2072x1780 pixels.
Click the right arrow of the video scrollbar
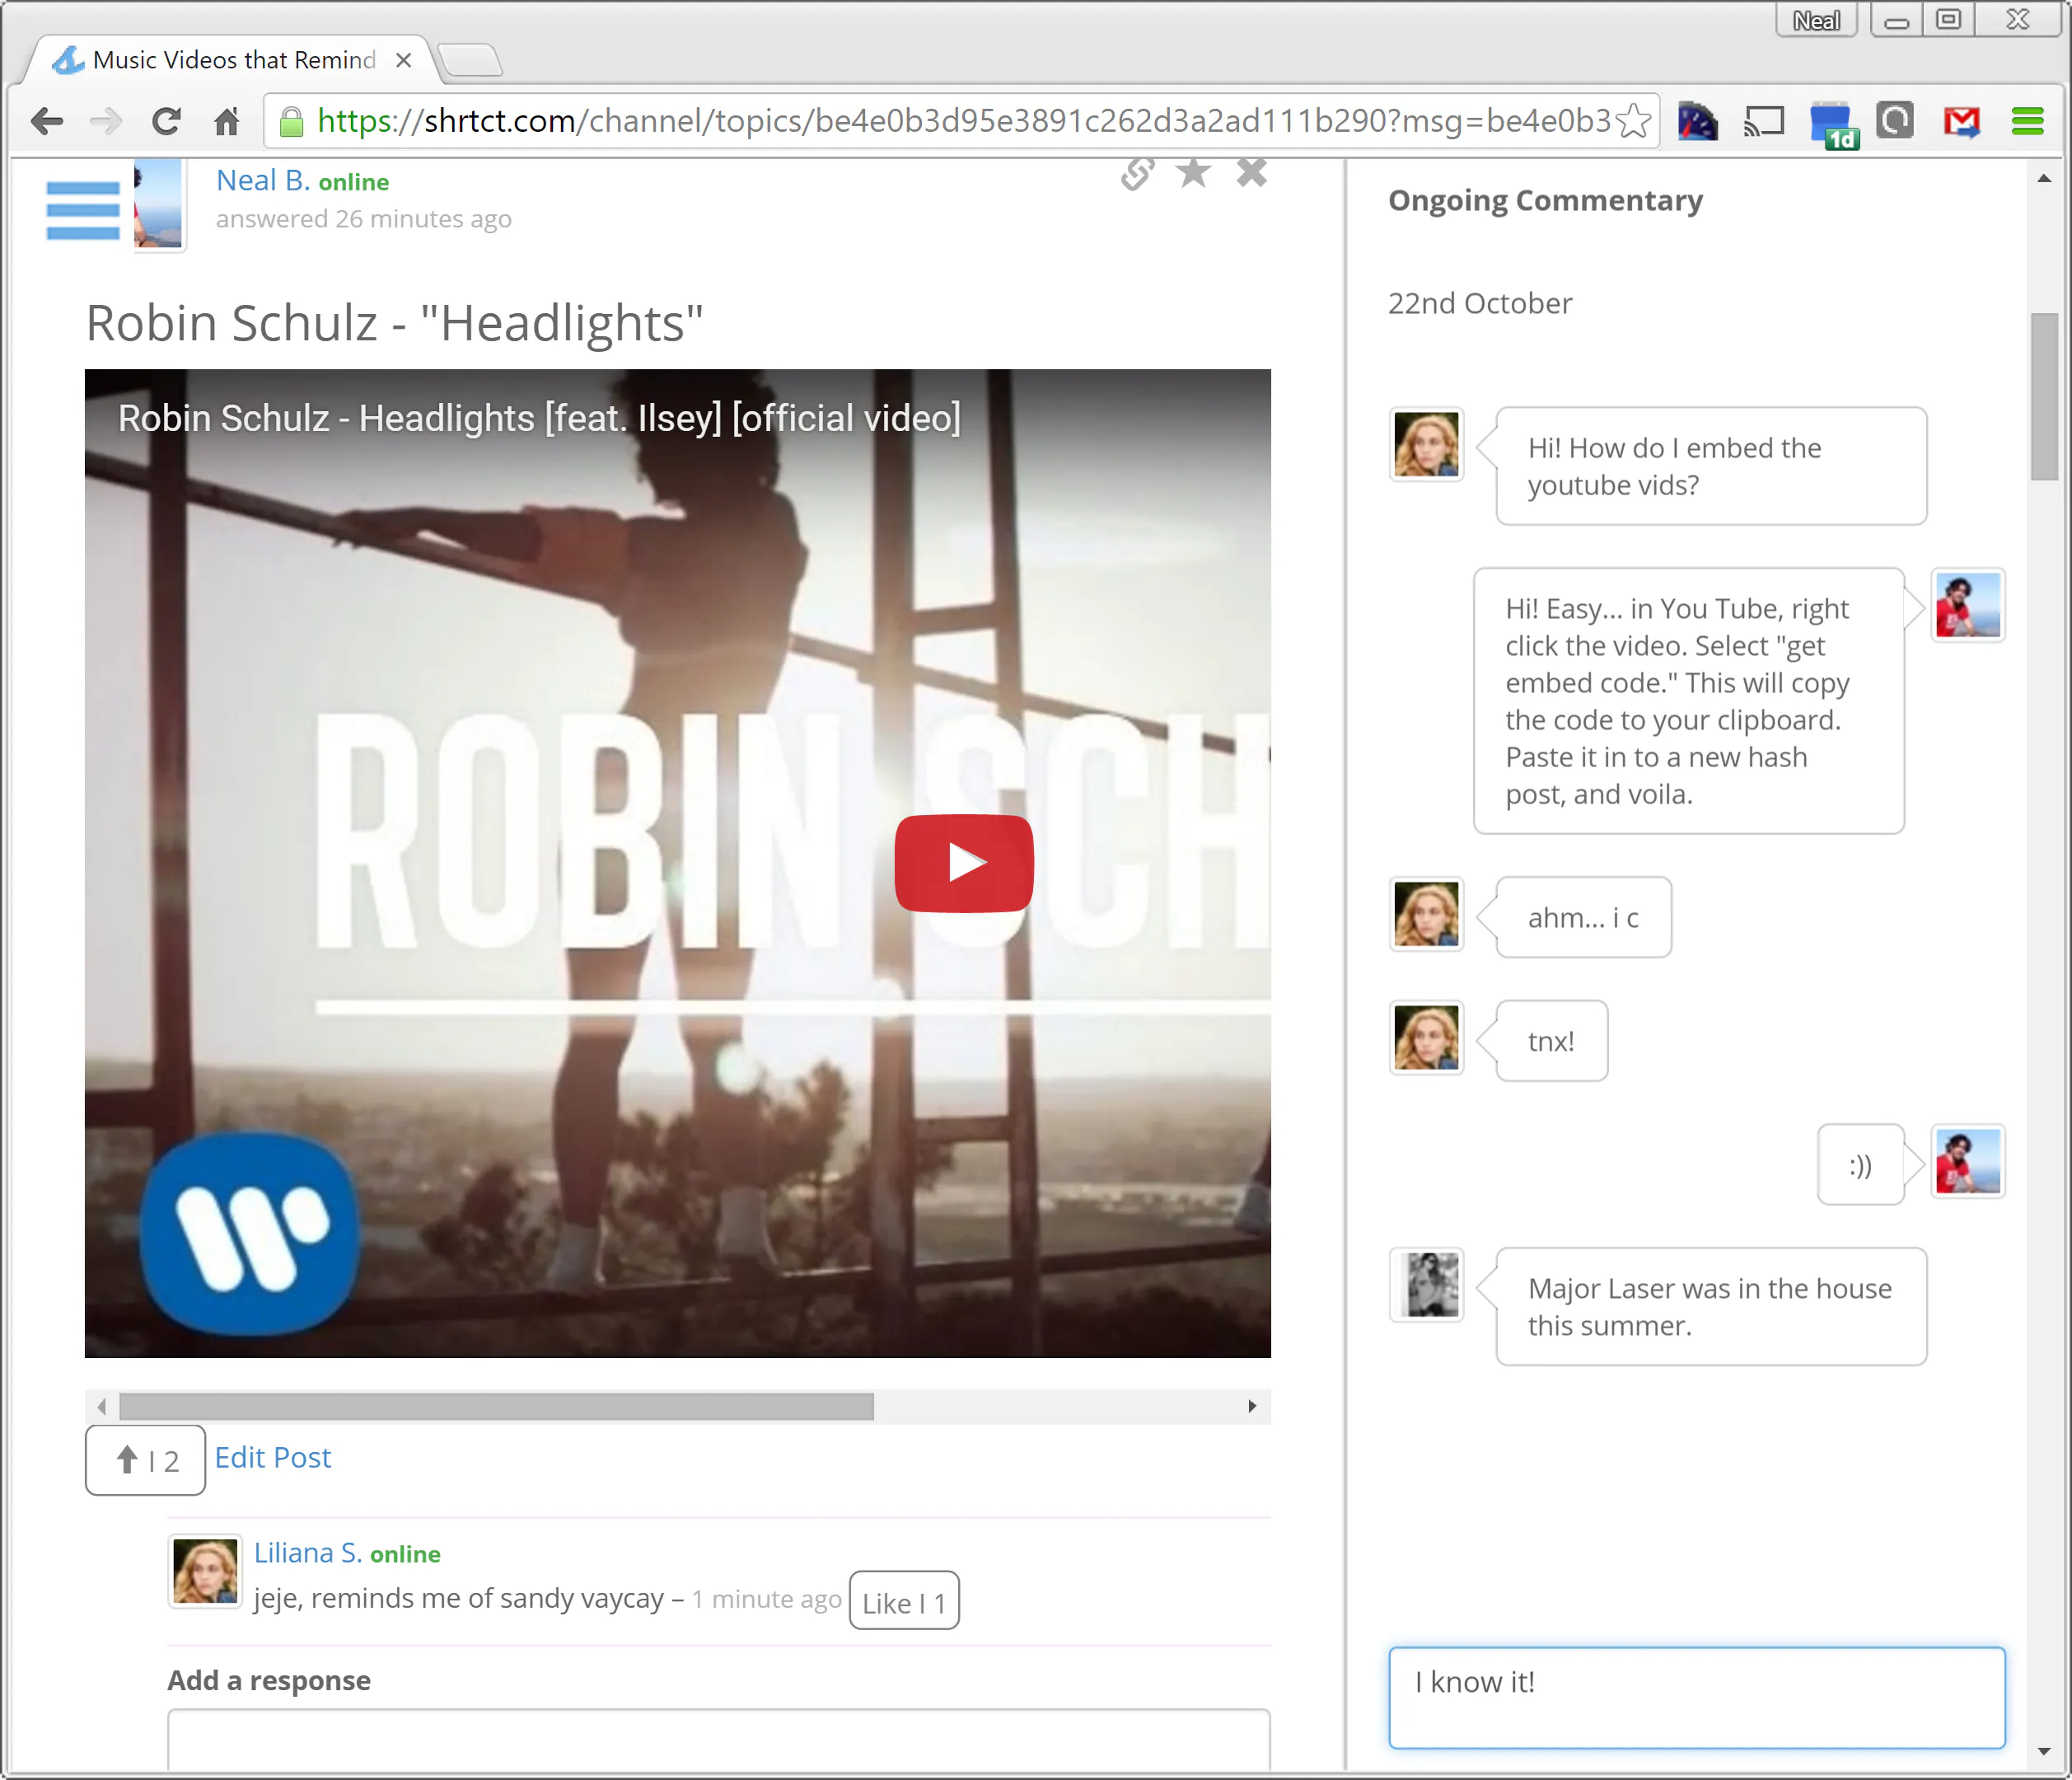(x=1252, y=1406)
